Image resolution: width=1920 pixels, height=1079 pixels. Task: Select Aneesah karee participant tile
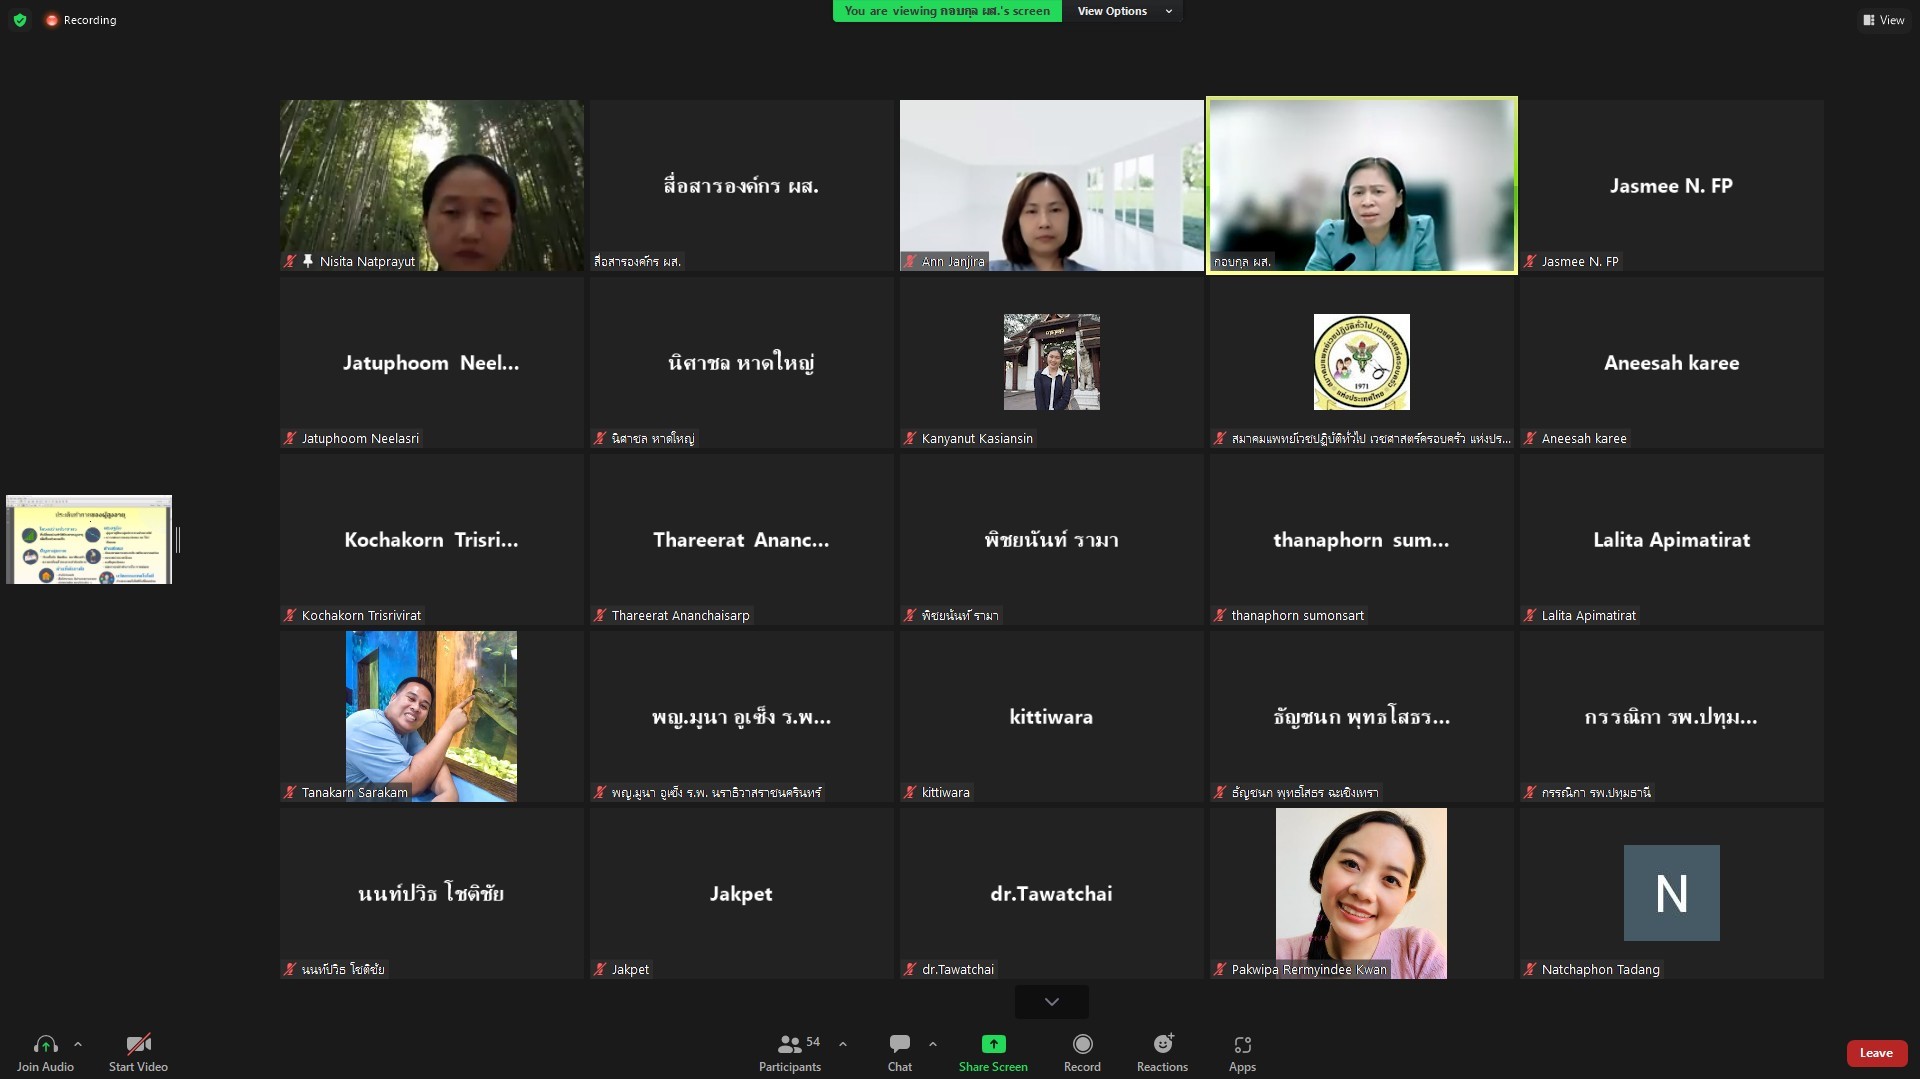tap(1672, 362)
